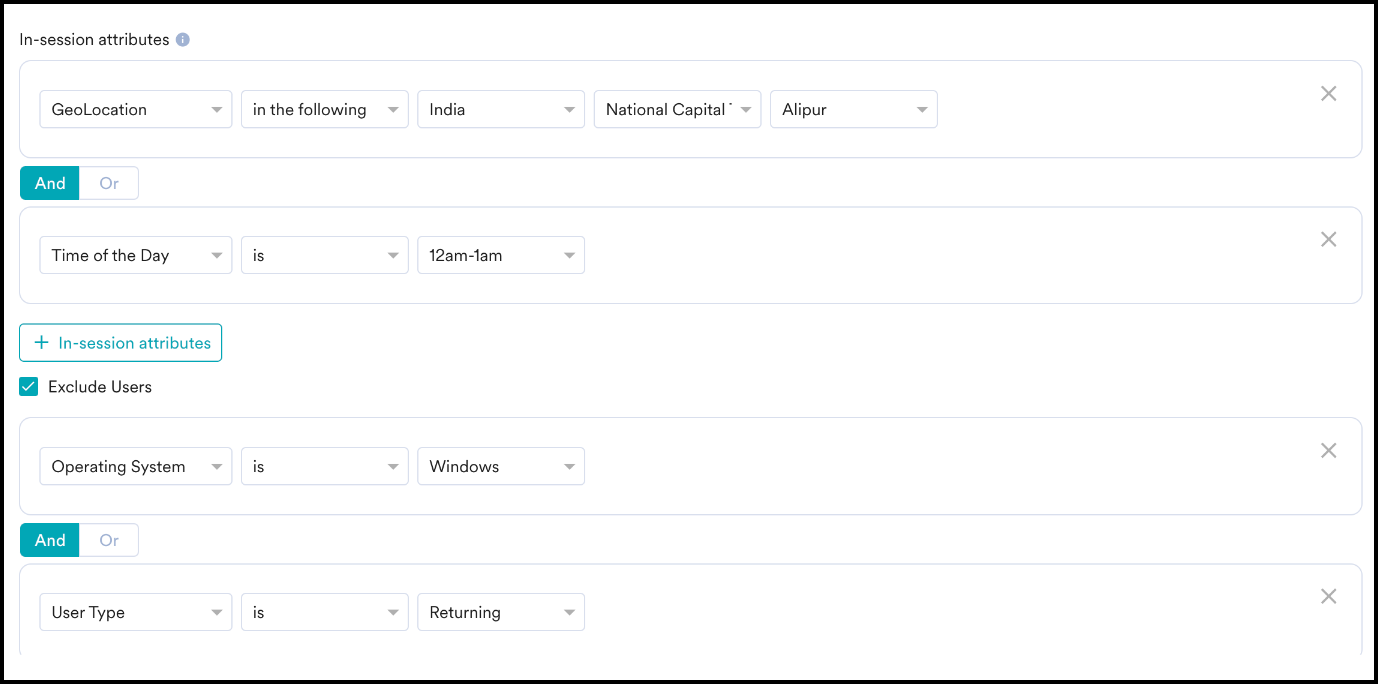
Task: Delete the Operating System exclusion row
Action: [1328, 450]
